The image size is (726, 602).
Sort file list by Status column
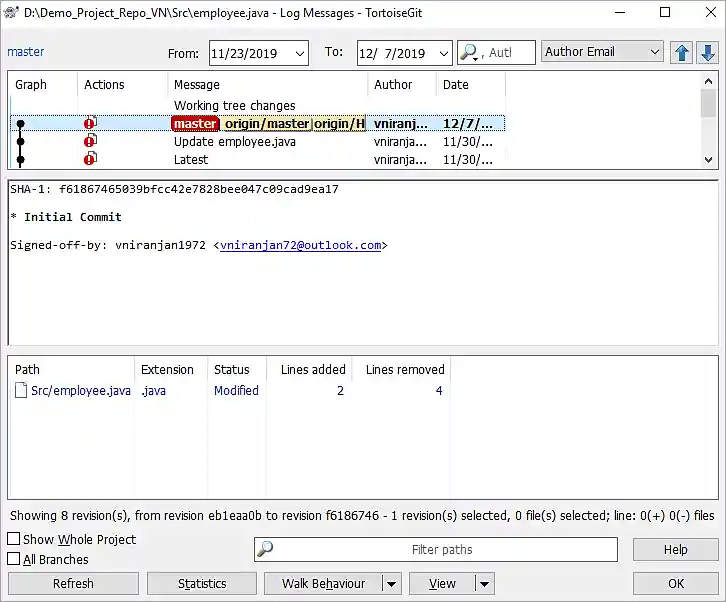point(231,370)
